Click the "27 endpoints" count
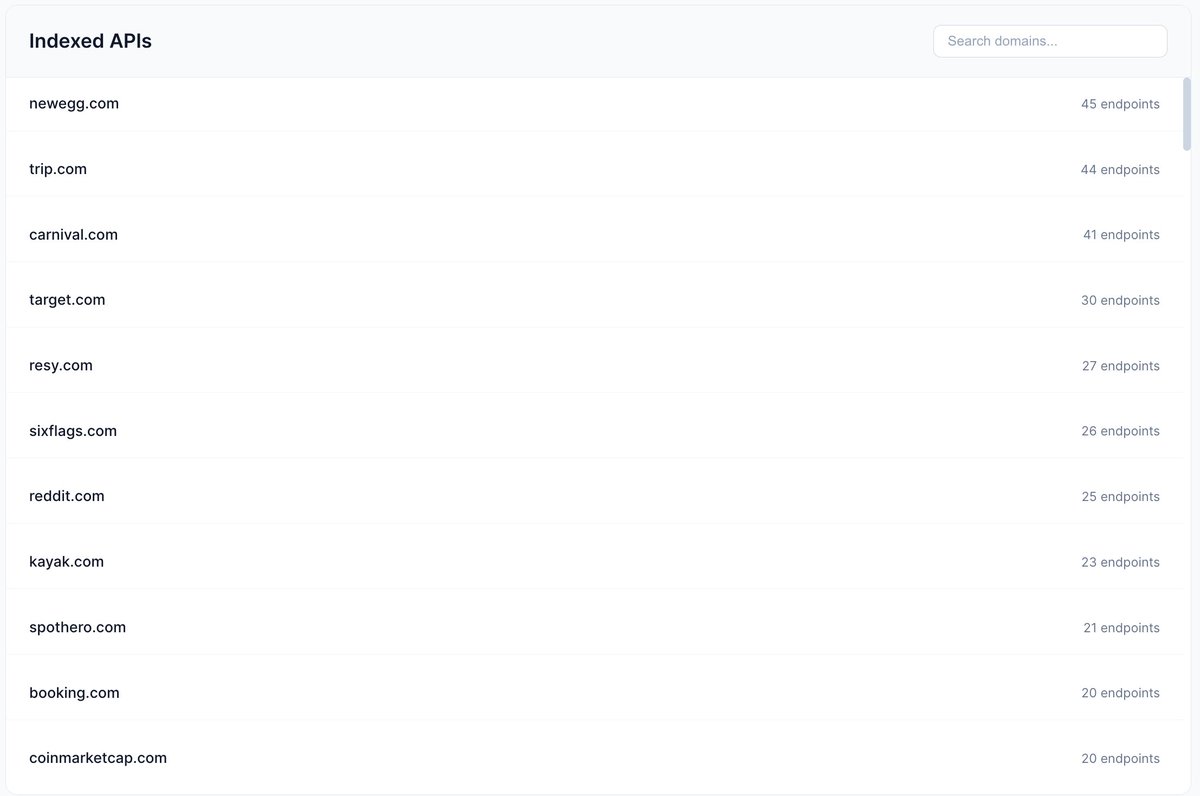Screen dimensions: 1200x796 click(1121, 366)
